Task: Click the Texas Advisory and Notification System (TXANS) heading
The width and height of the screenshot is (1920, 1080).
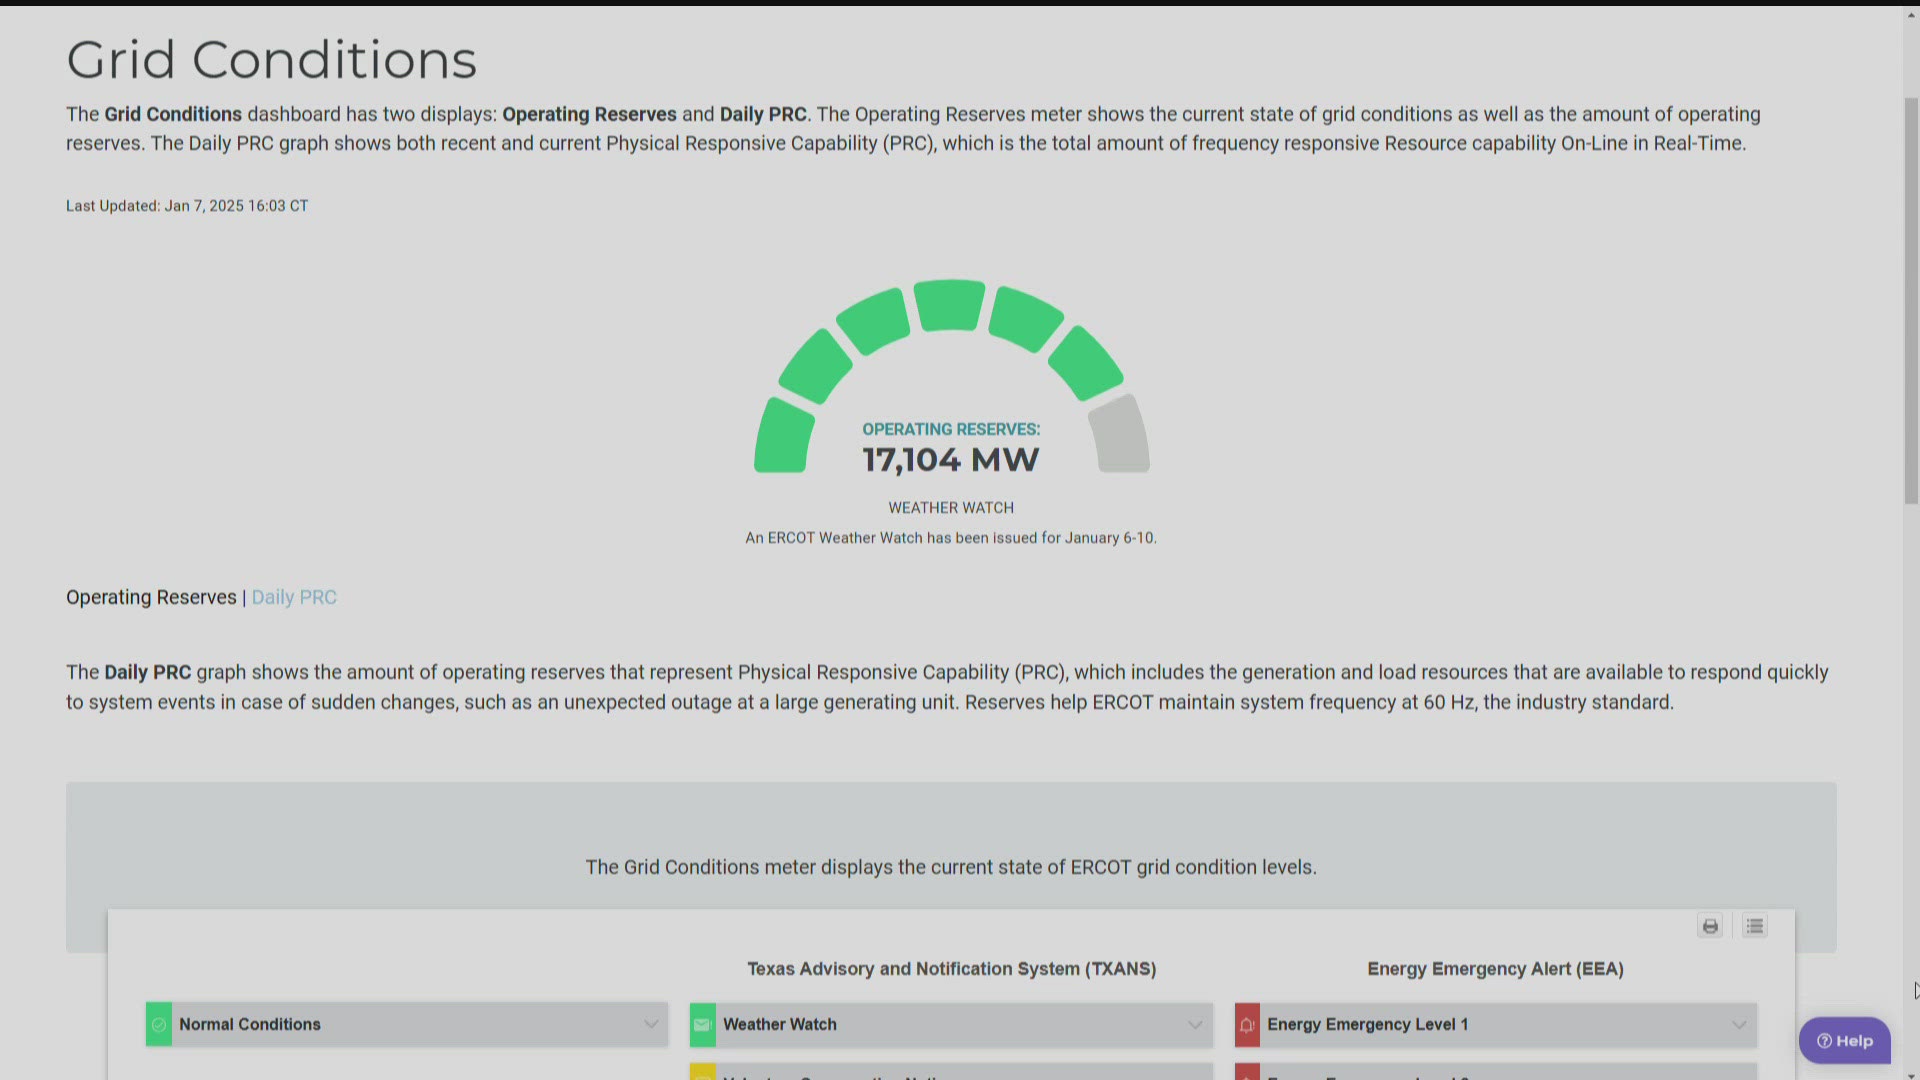Action: (x=951, y=969)
